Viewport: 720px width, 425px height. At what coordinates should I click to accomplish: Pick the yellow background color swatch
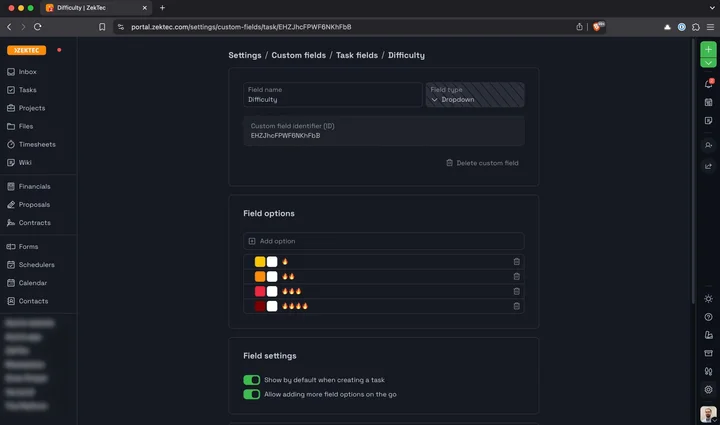coord(260,262)
